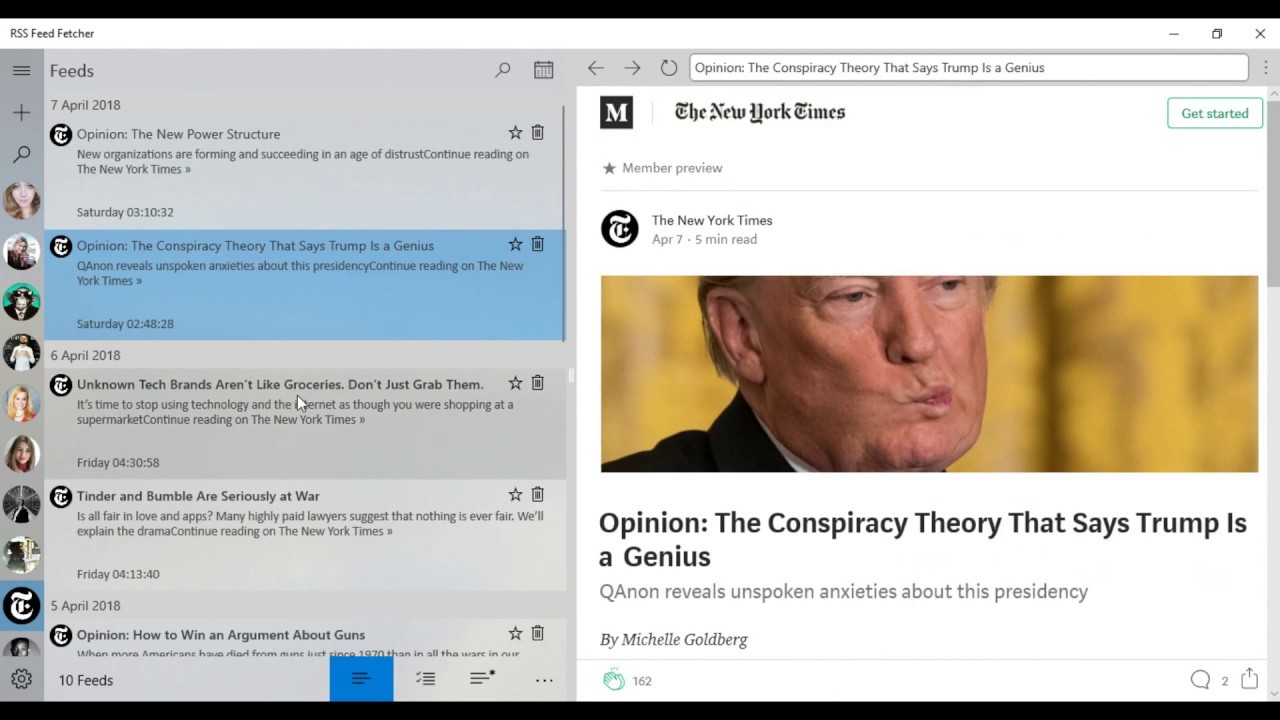
Task: Add a new feed with plus icon
Action: (21, 113)
